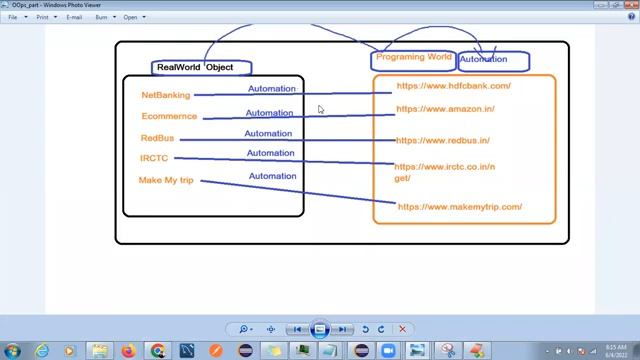
Task: Open Postman from taskbar
Action: click(x=216, y=351)
